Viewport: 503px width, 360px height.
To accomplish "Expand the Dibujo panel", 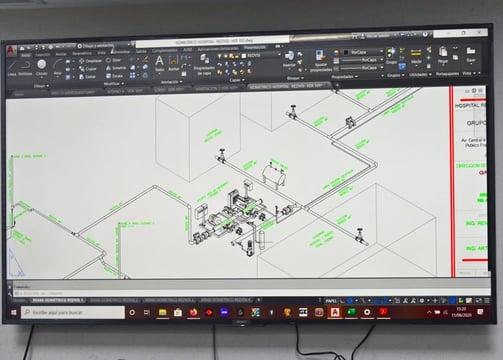I will click(x=41, y=86).
